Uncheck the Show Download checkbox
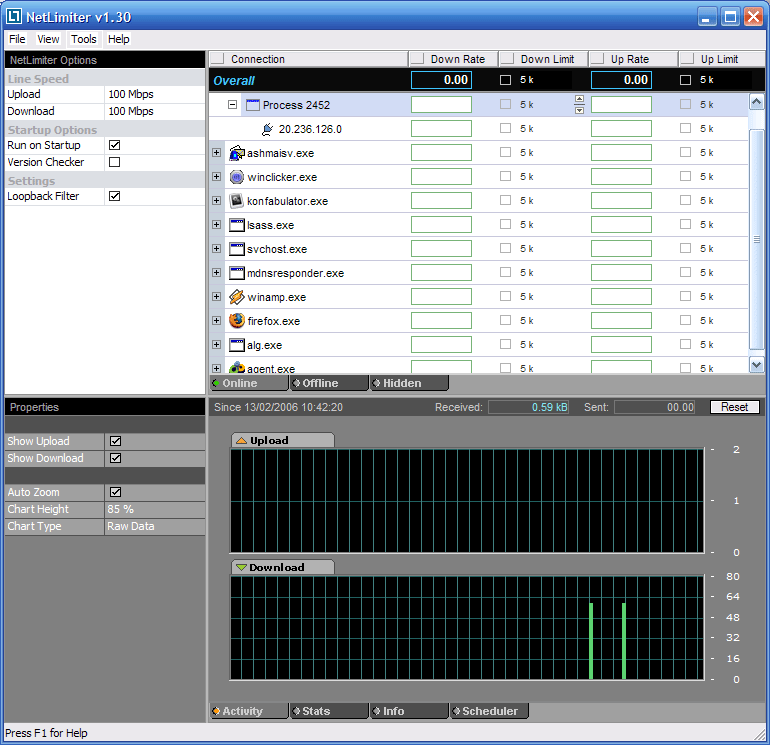This screenshot has width=770, height=745. point(115,458)
